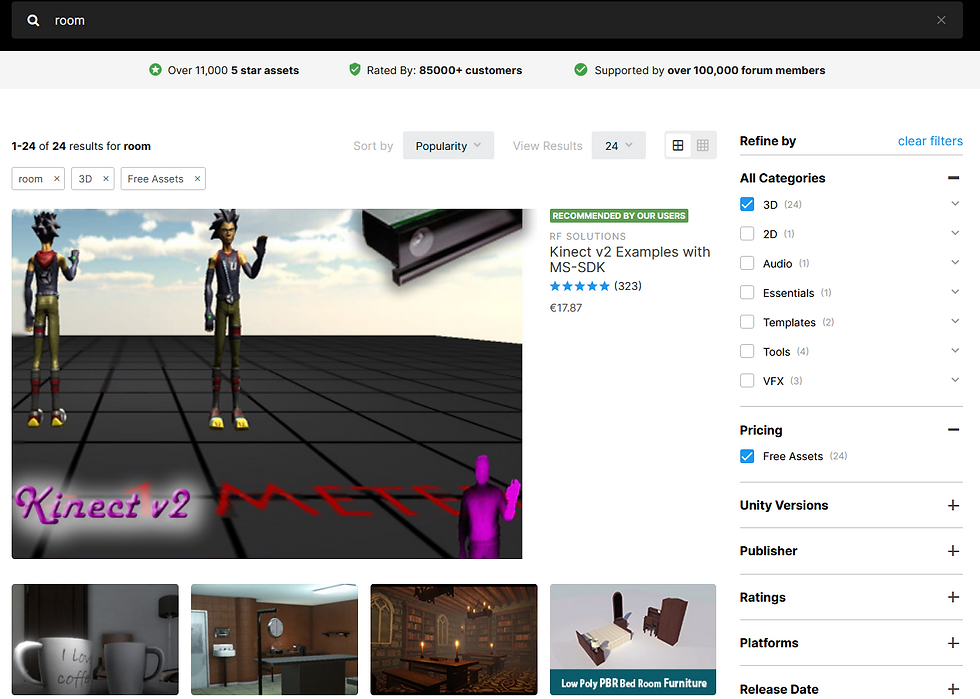The height and width of the screenshot is (699, 980).
Task: Check the VFX category checkbox
Action: 747,381
